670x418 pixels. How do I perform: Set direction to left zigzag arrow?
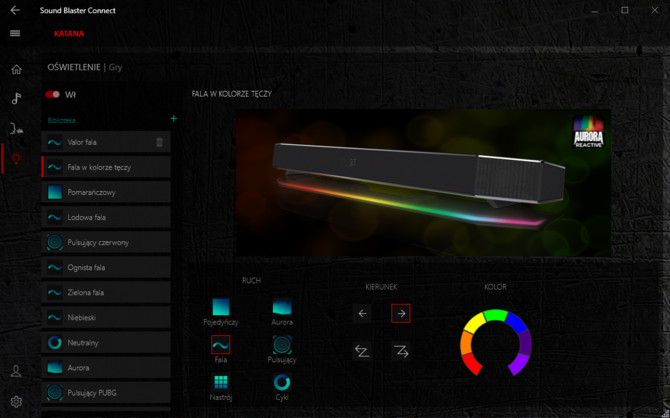[362, 351]
